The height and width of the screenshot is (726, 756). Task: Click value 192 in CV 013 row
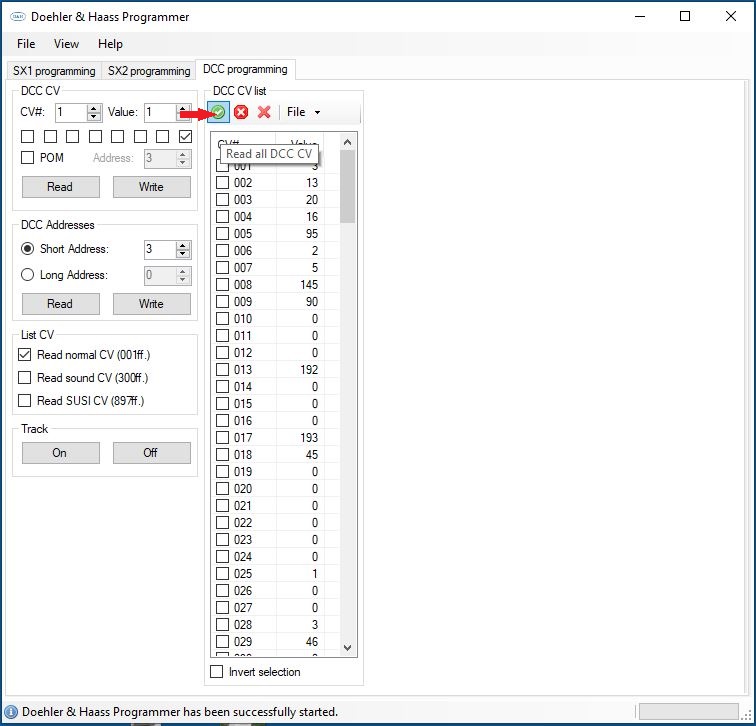(309, 370)
